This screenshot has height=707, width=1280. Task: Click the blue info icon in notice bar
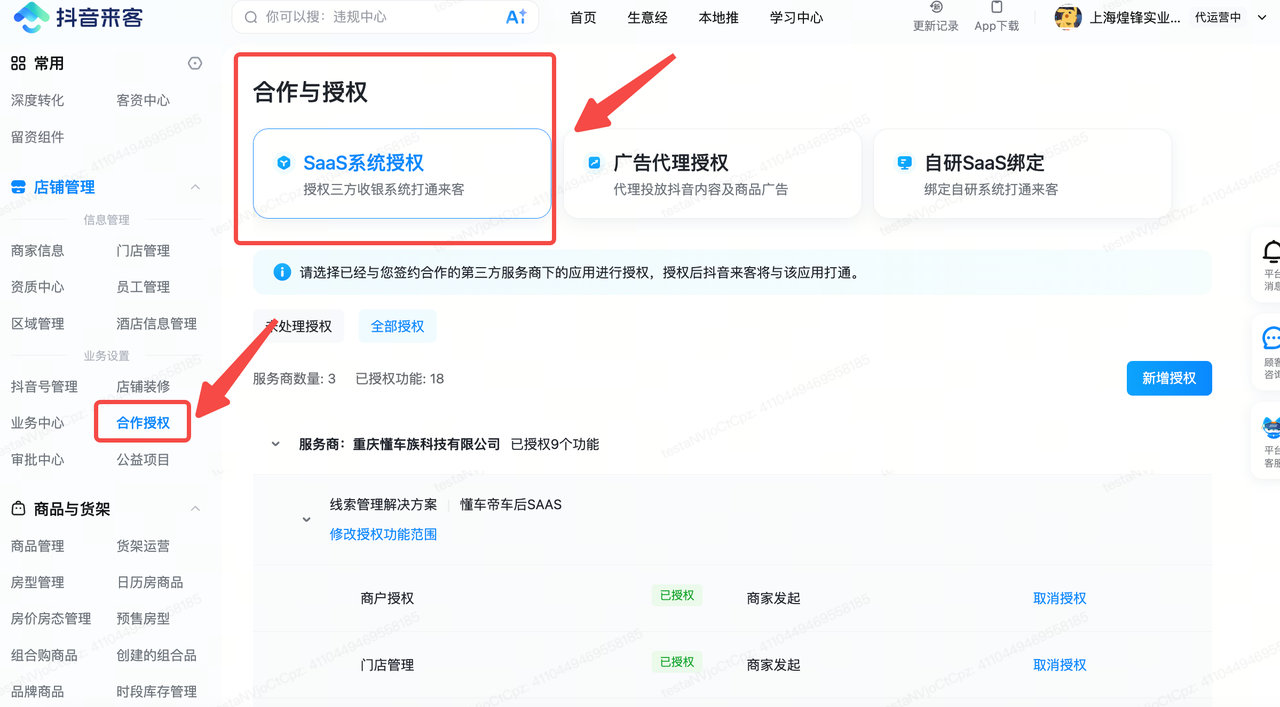tap(282, 272)
